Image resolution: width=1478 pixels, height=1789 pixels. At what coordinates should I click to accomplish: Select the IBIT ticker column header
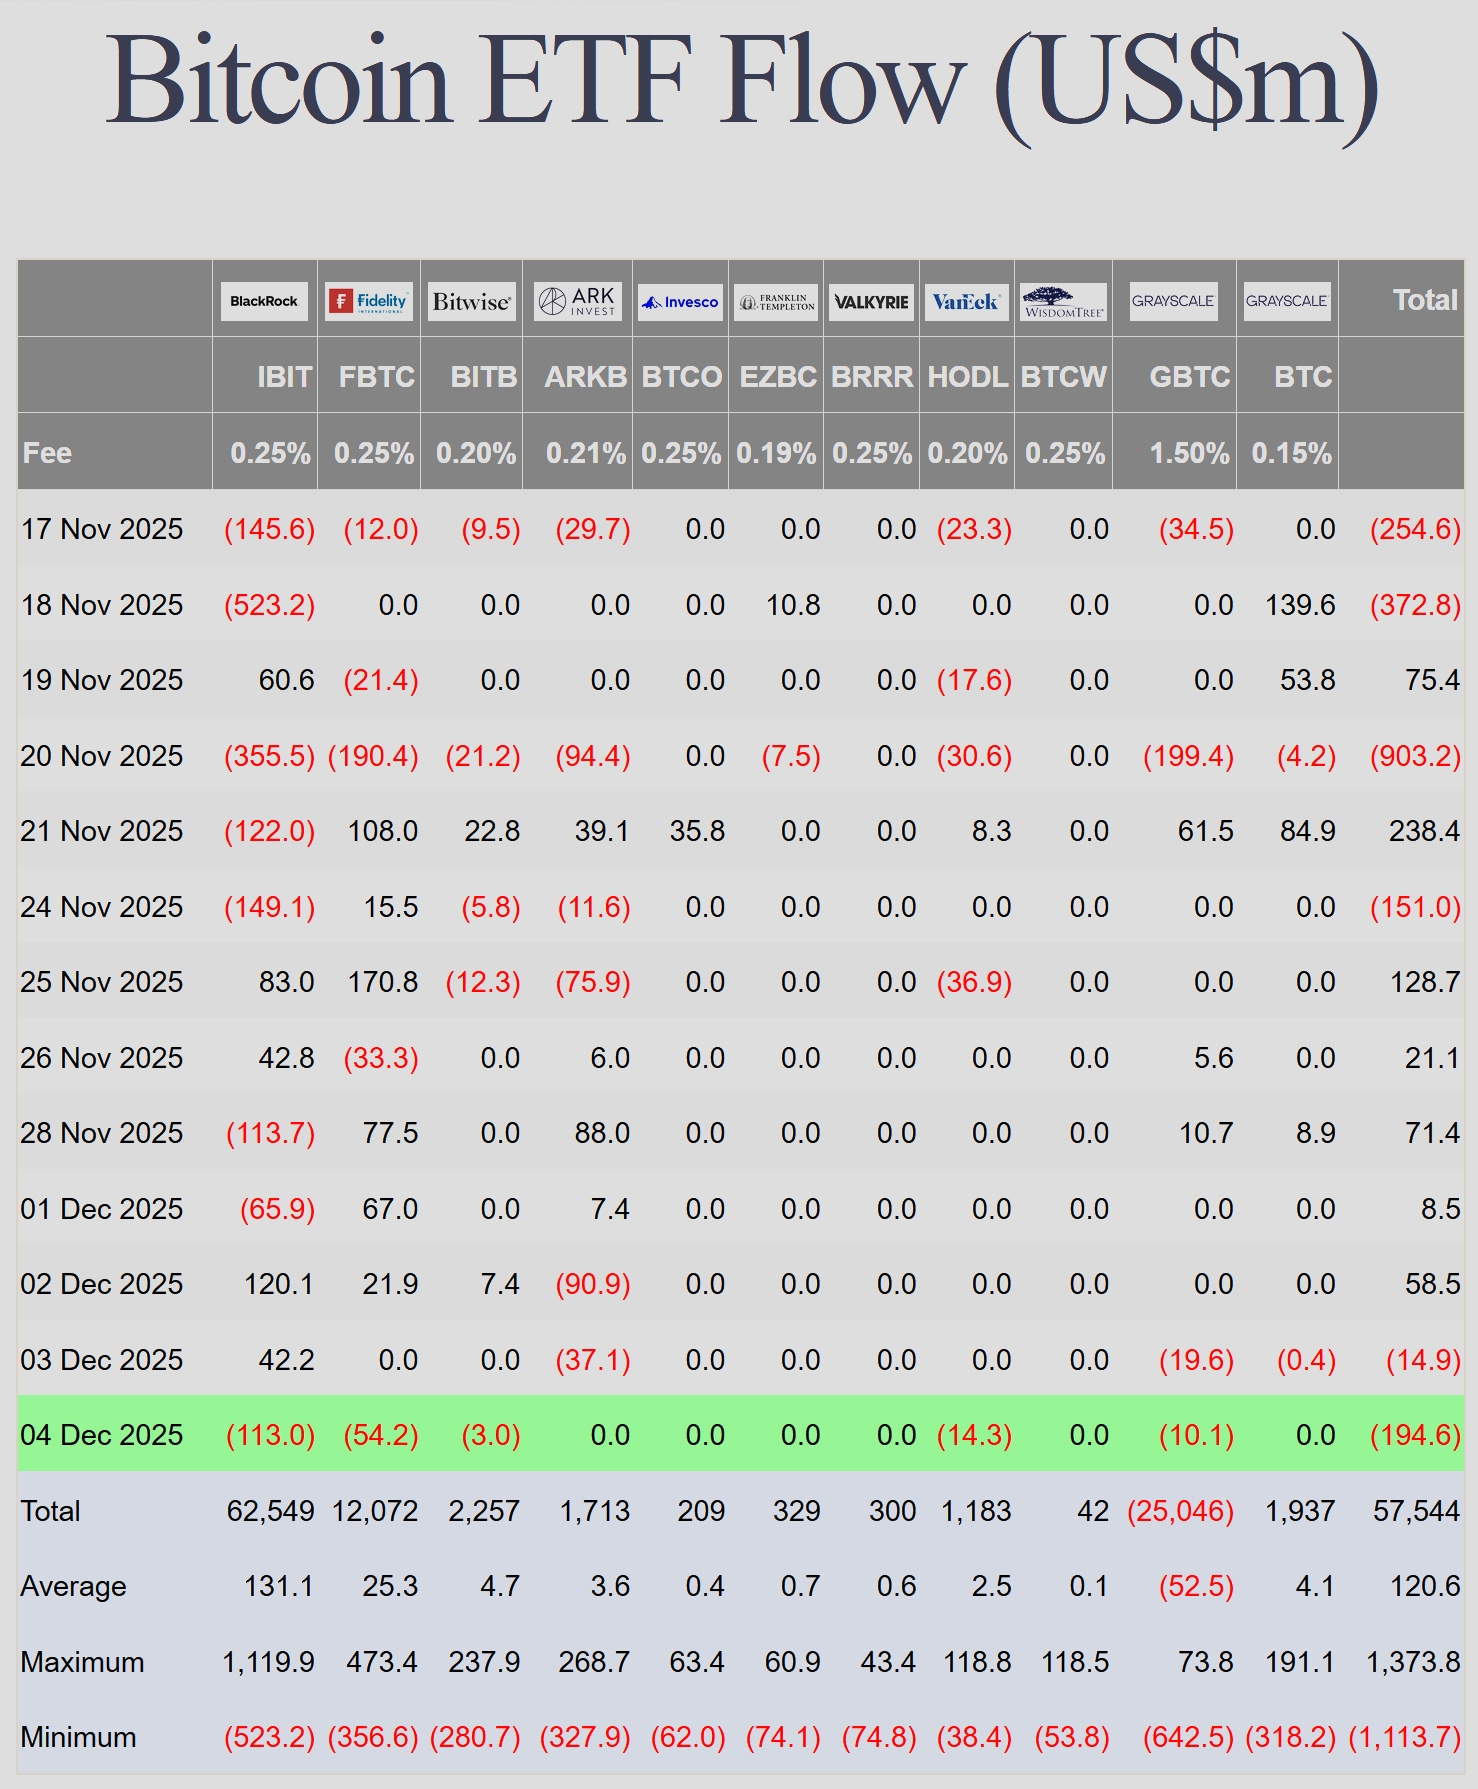tap(284, 377)
